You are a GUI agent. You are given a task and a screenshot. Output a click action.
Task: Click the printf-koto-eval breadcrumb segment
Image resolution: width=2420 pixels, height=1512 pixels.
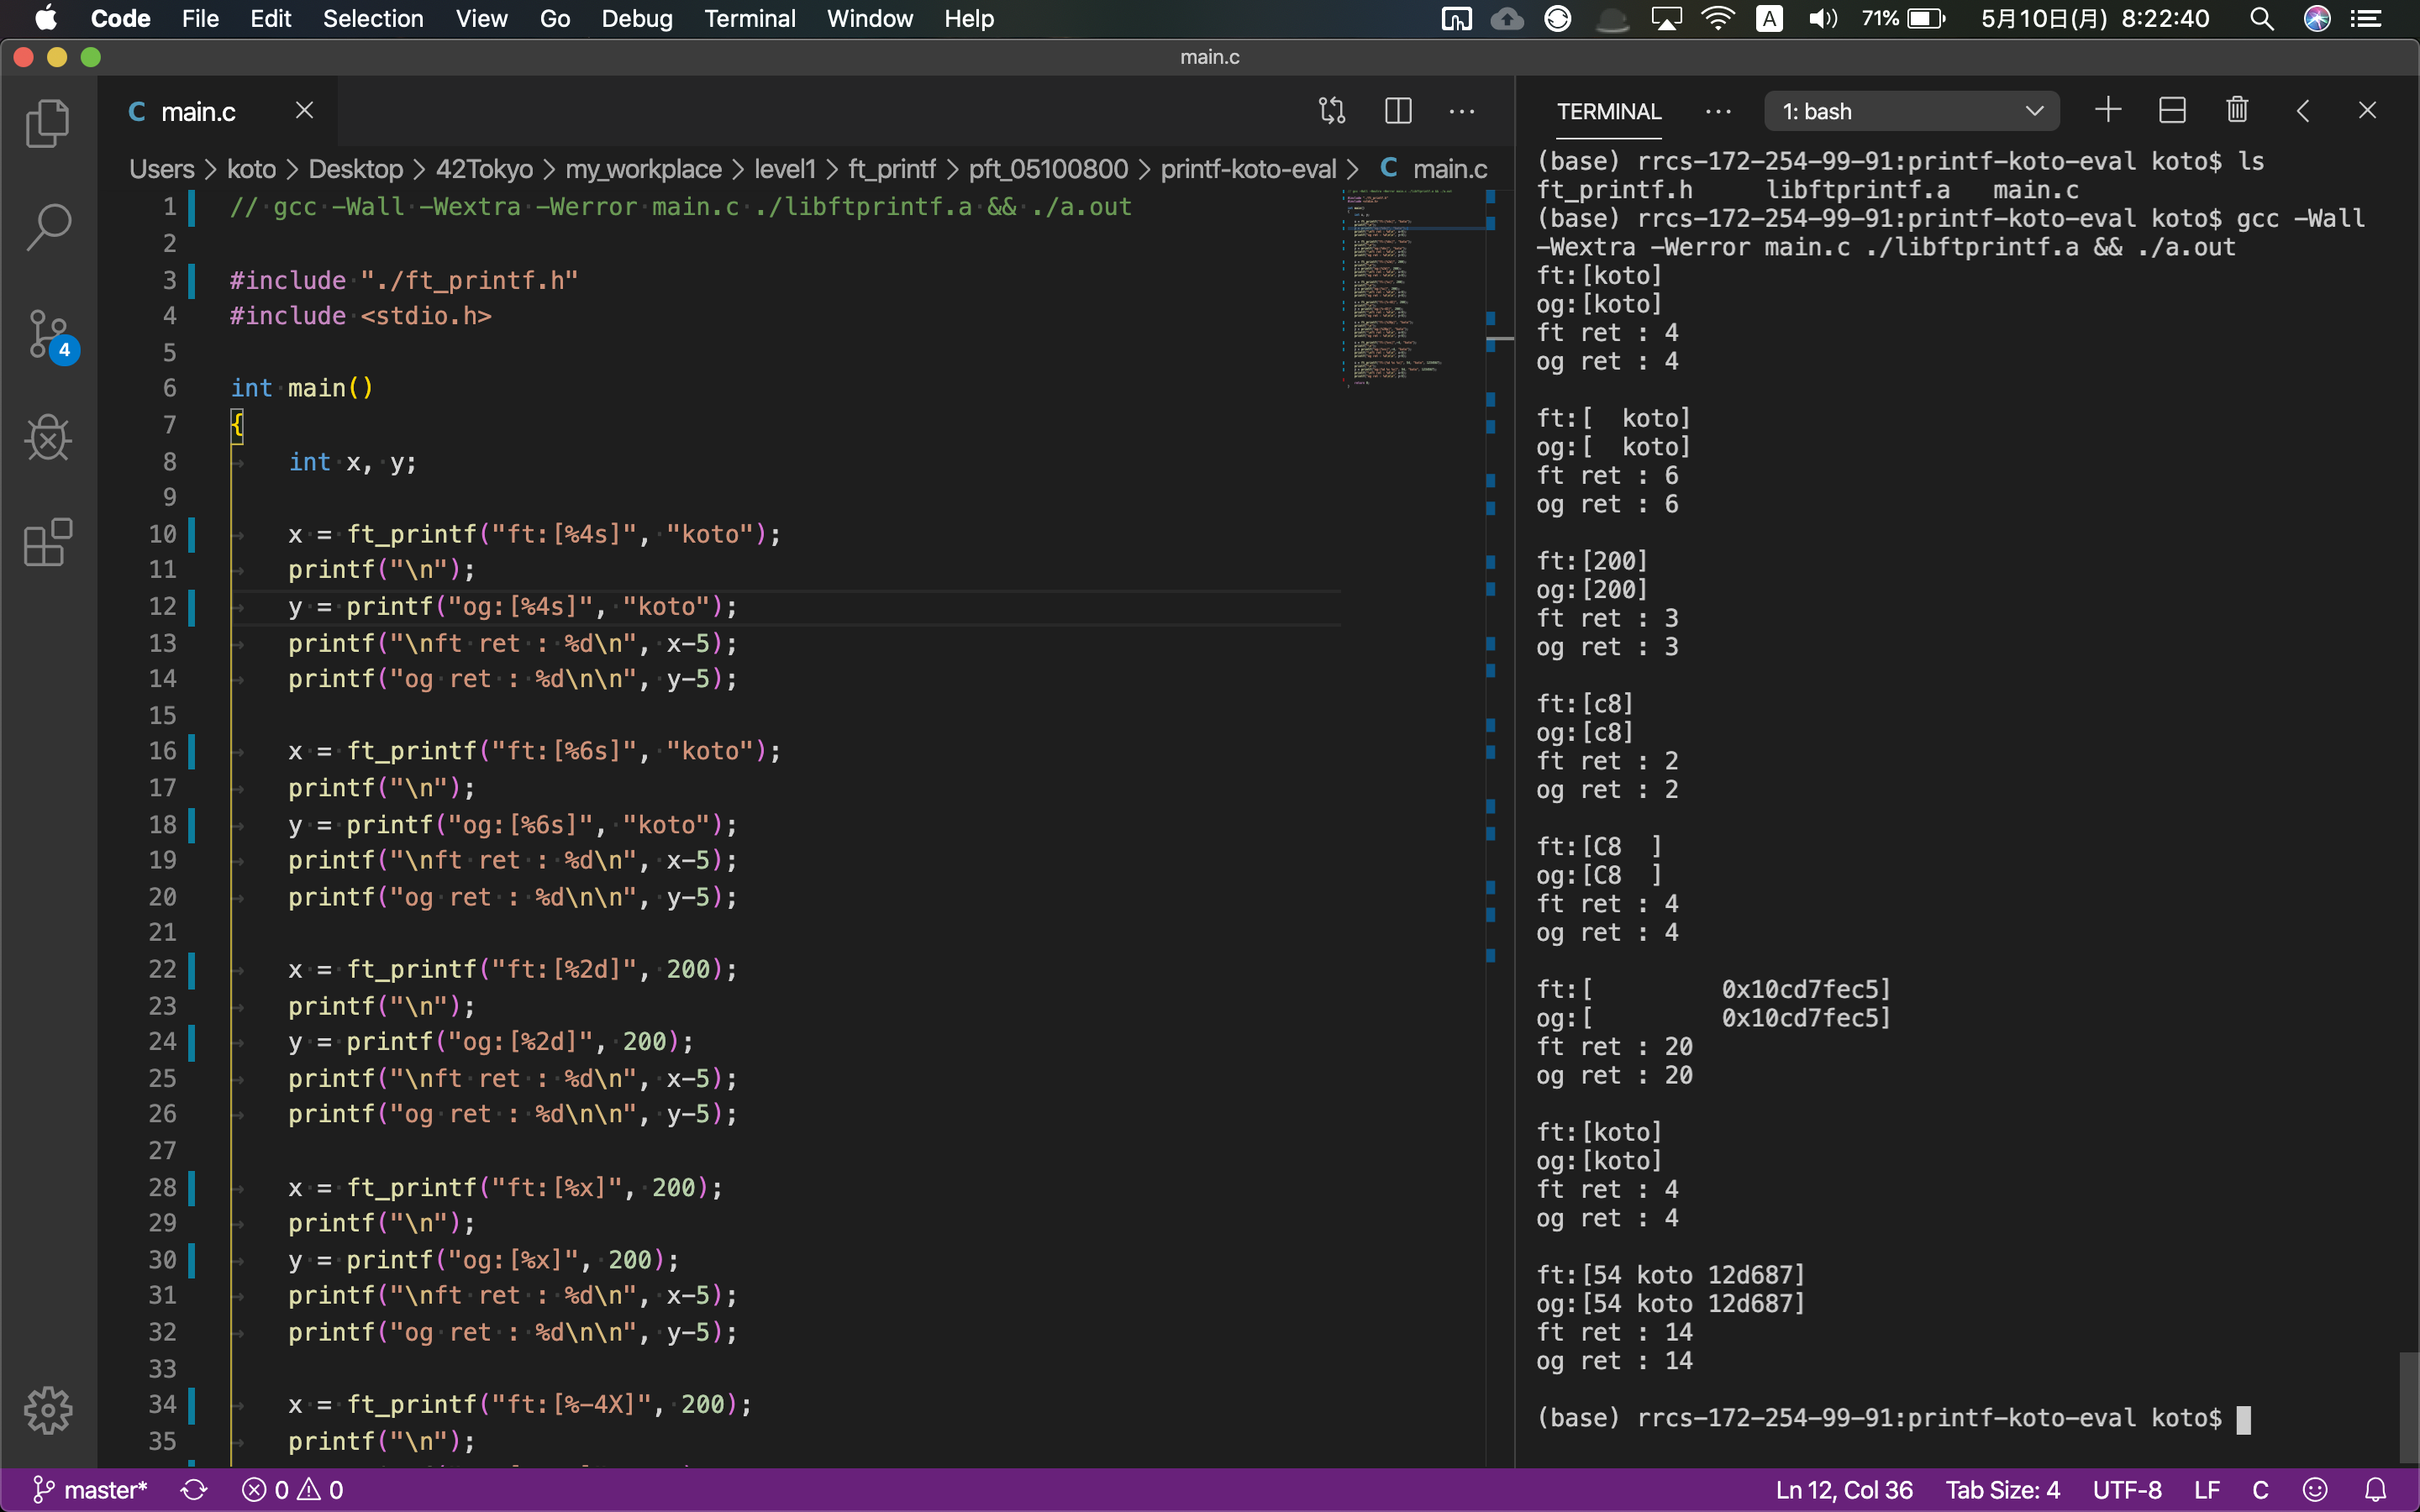(1248, 169)
